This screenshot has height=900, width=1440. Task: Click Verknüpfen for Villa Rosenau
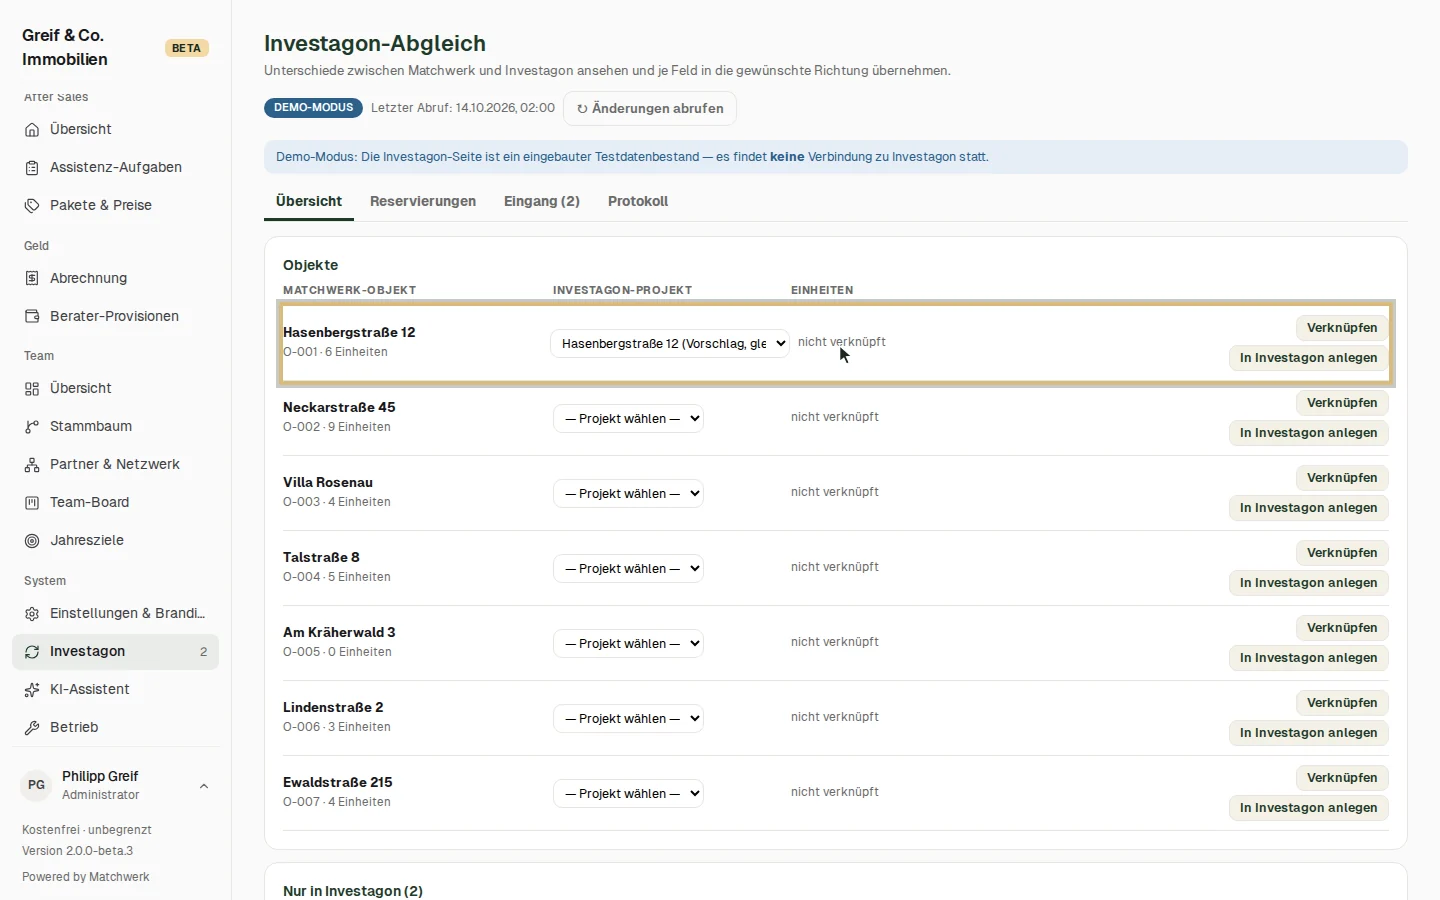pos(1342,478)
